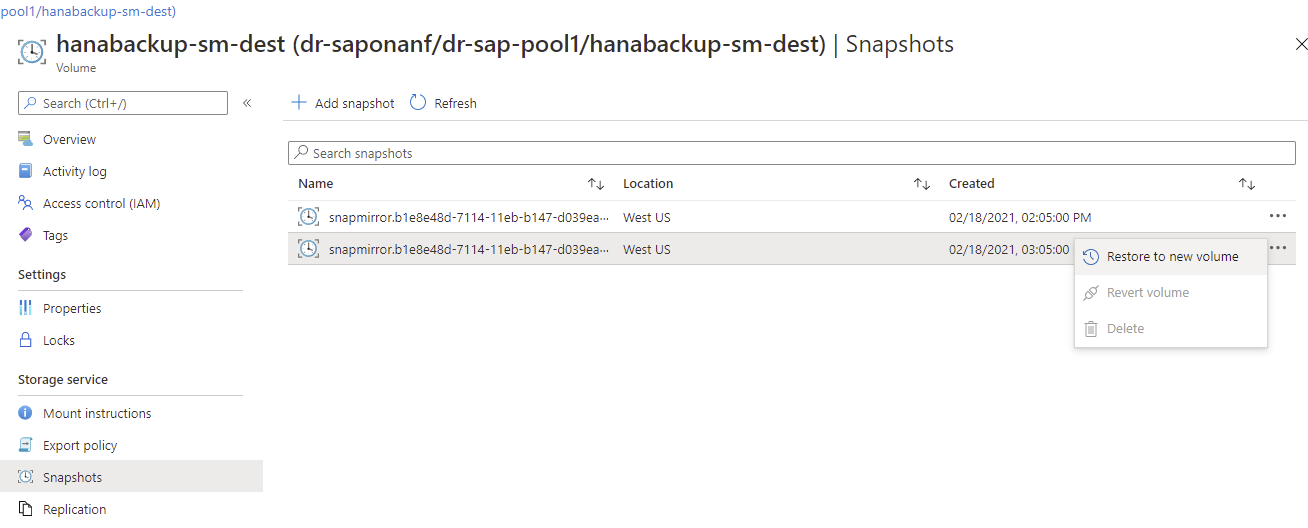Screen dimensions: 1308x528
Task: Sort snapshots by Name column arrows
Action: (596, 184)
